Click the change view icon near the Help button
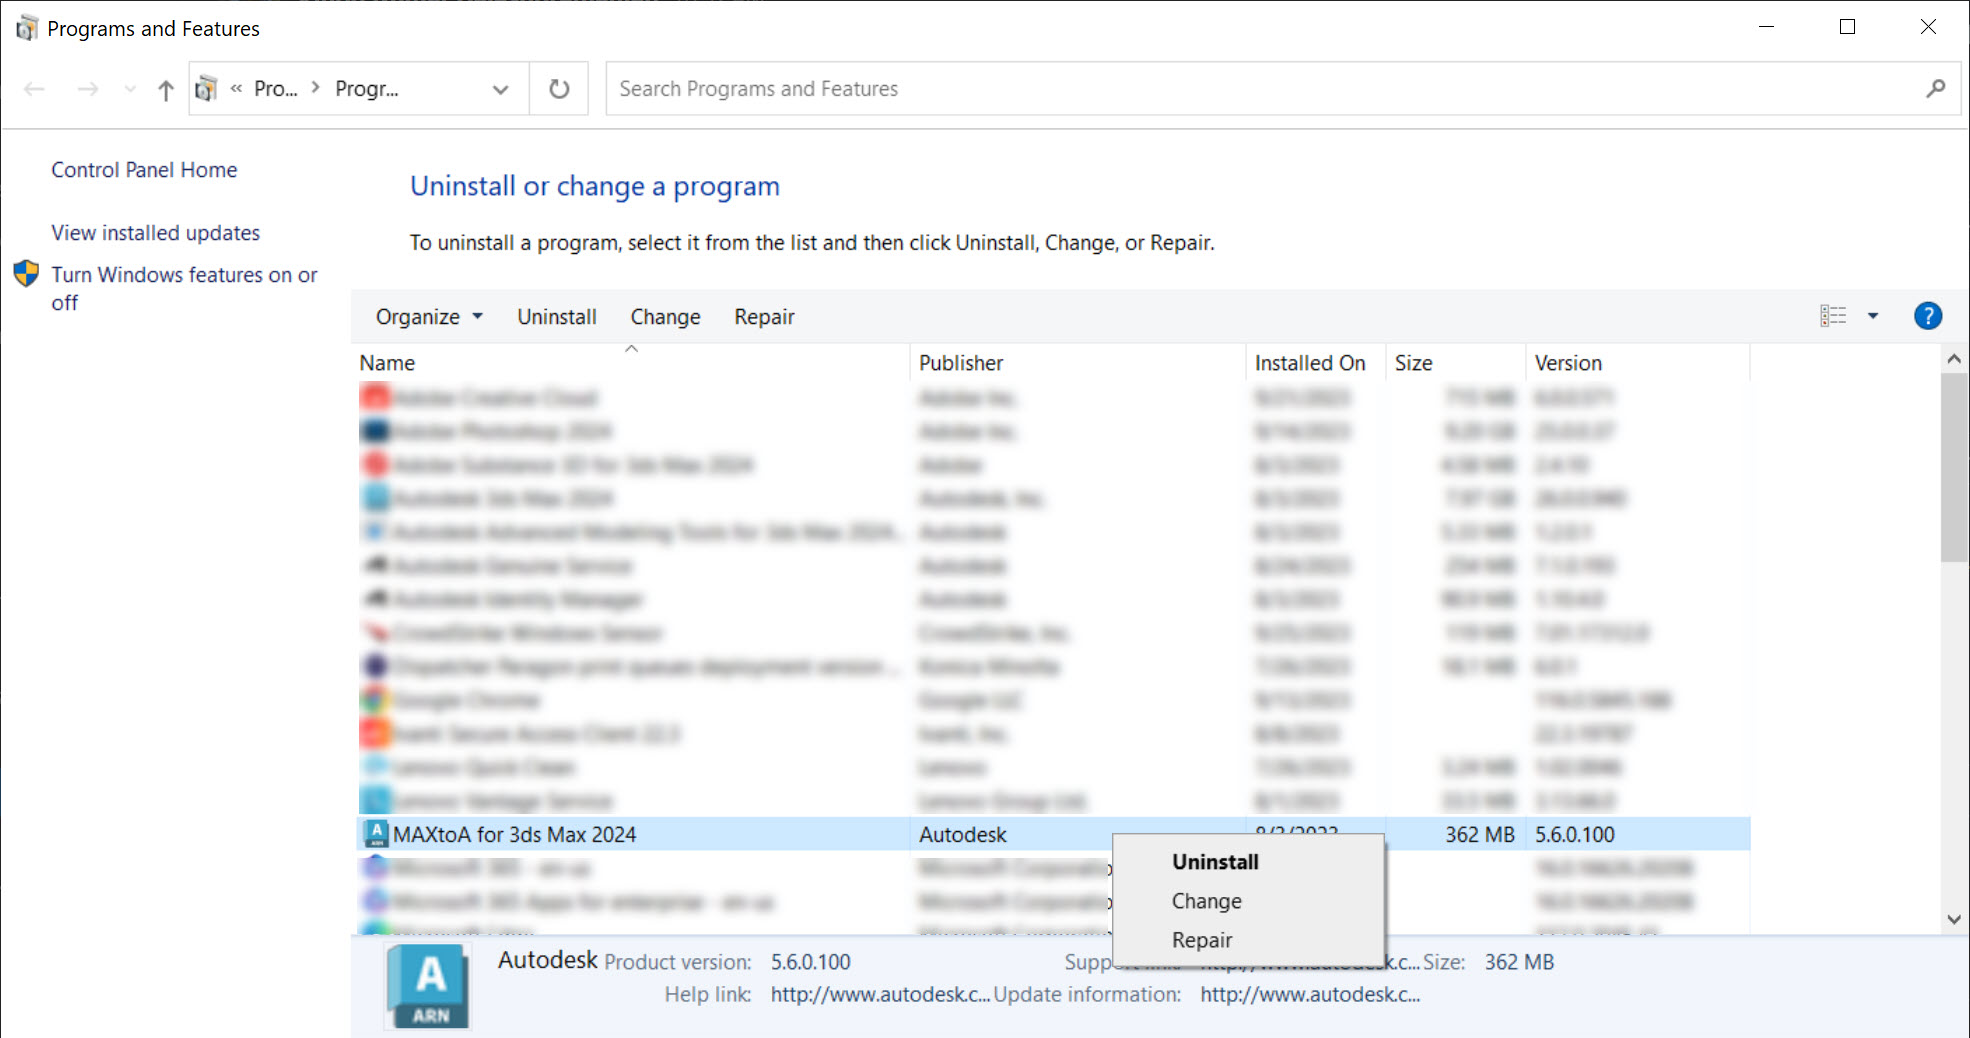Viewport: 1970px width, 1038px height. click(x=1835, y=315)
